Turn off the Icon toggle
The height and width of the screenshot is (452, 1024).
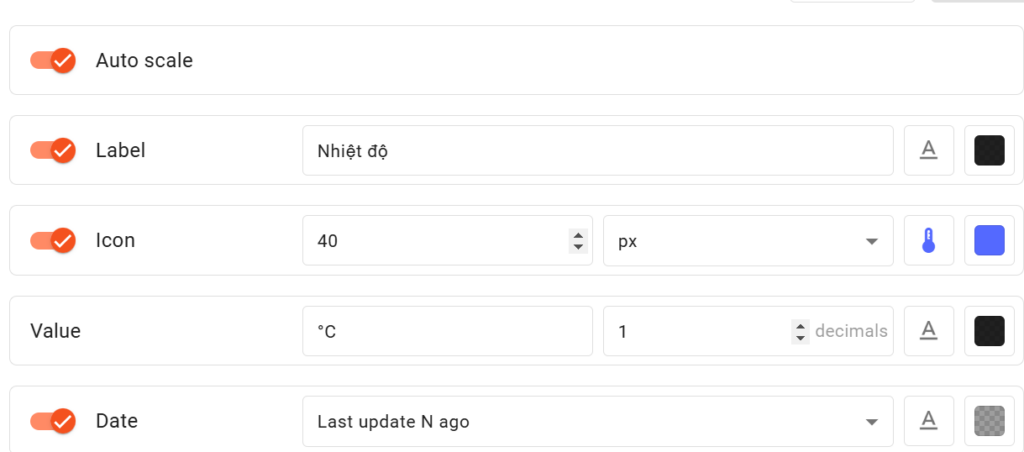pos(53,240)
